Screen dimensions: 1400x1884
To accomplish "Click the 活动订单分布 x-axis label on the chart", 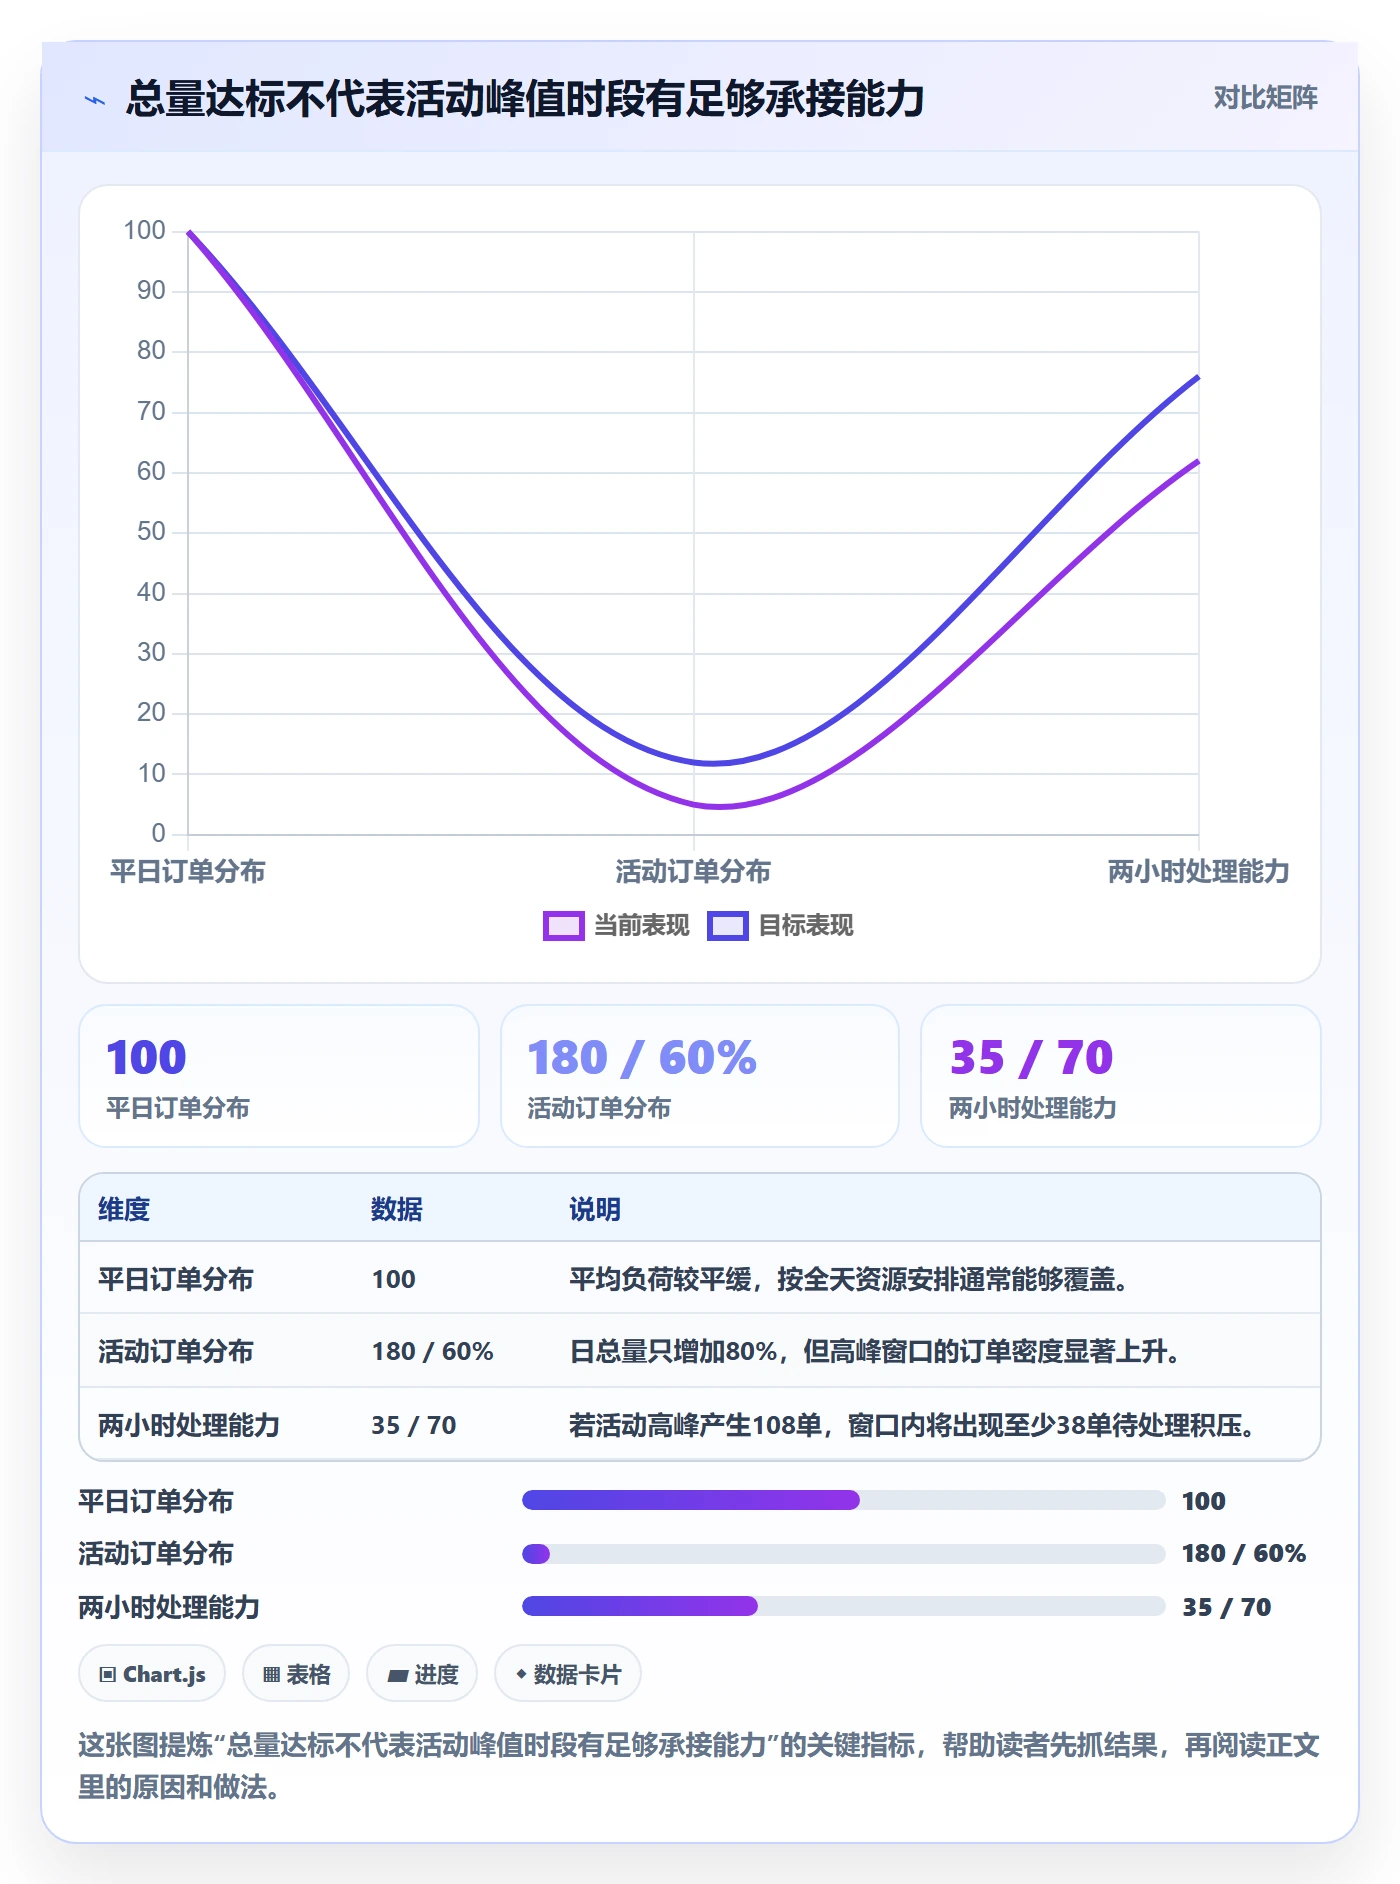I will 693,872.
